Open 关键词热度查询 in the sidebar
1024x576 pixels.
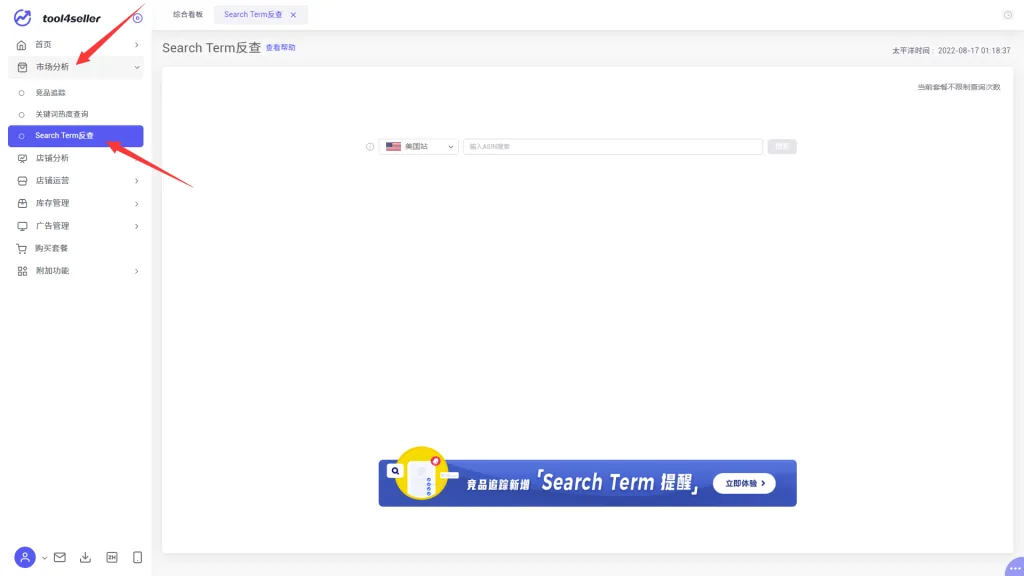[x=61, y=114]
